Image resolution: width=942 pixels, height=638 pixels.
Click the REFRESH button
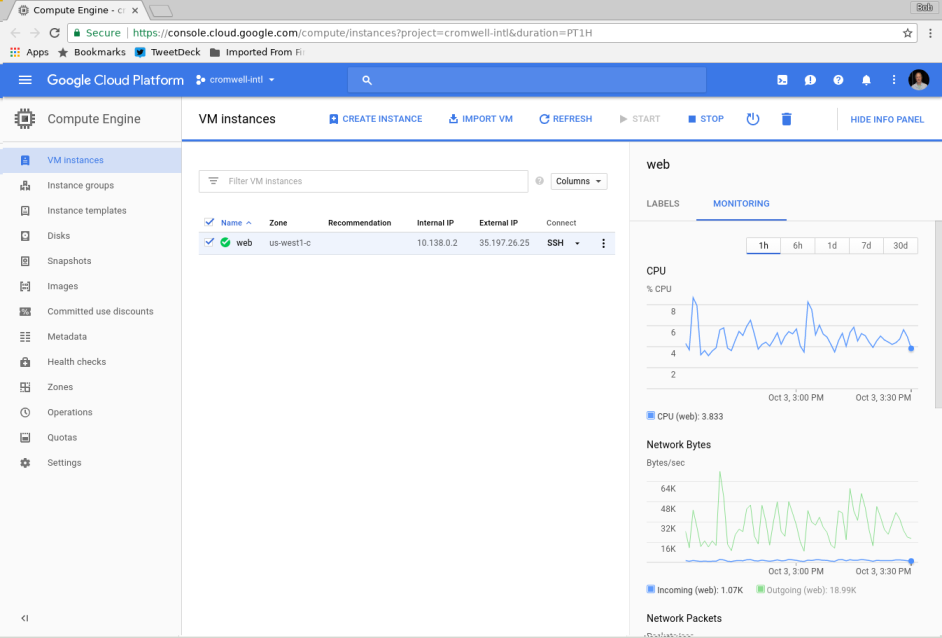click(x=565, y=119)
